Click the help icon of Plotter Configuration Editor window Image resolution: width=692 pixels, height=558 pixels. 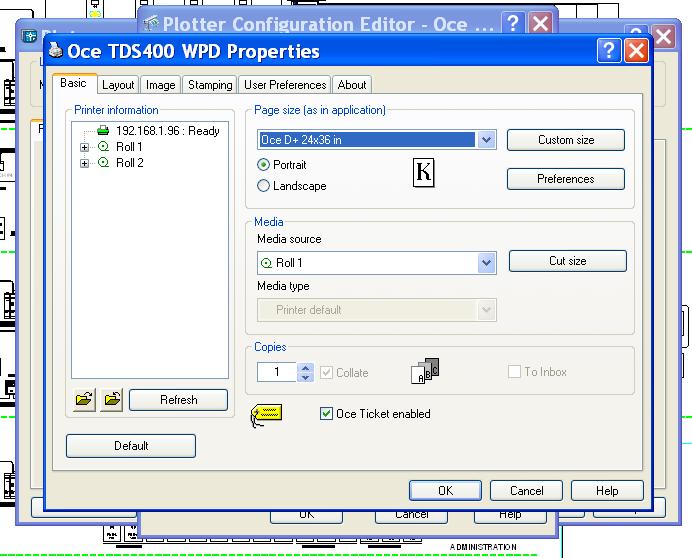point(512,23)
